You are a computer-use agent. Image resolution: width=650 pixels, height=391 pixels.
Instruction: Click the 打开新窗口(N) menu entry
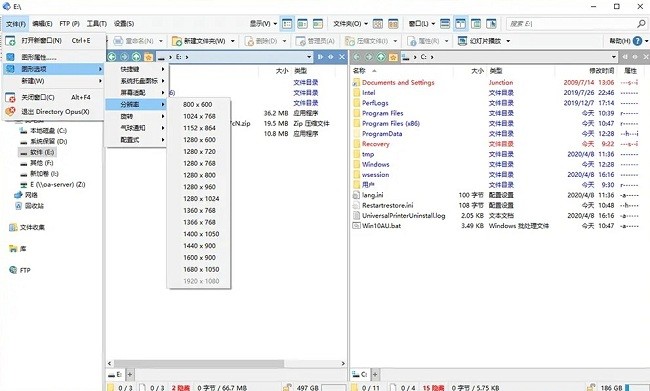53,41
